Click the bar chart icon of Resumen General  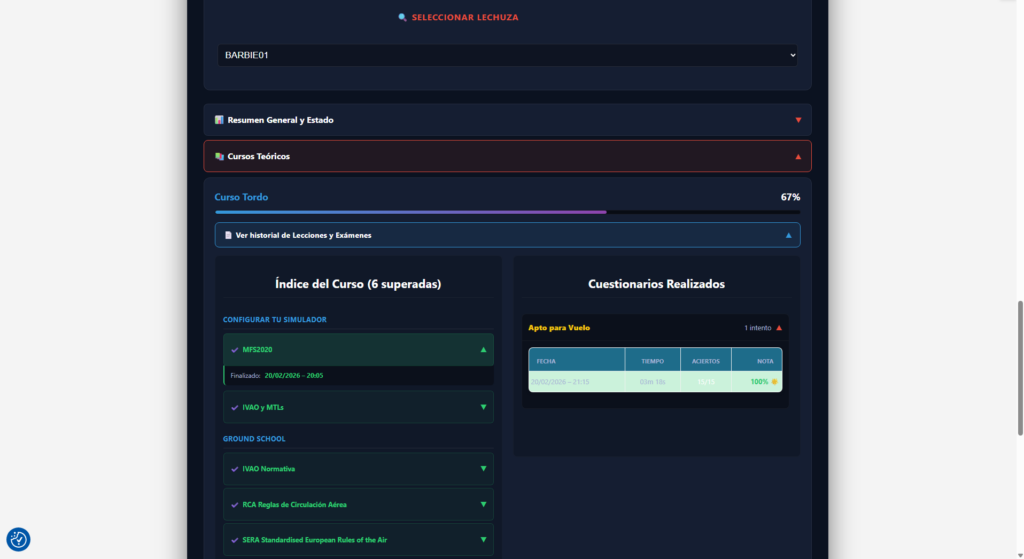[x=219, y=120]
